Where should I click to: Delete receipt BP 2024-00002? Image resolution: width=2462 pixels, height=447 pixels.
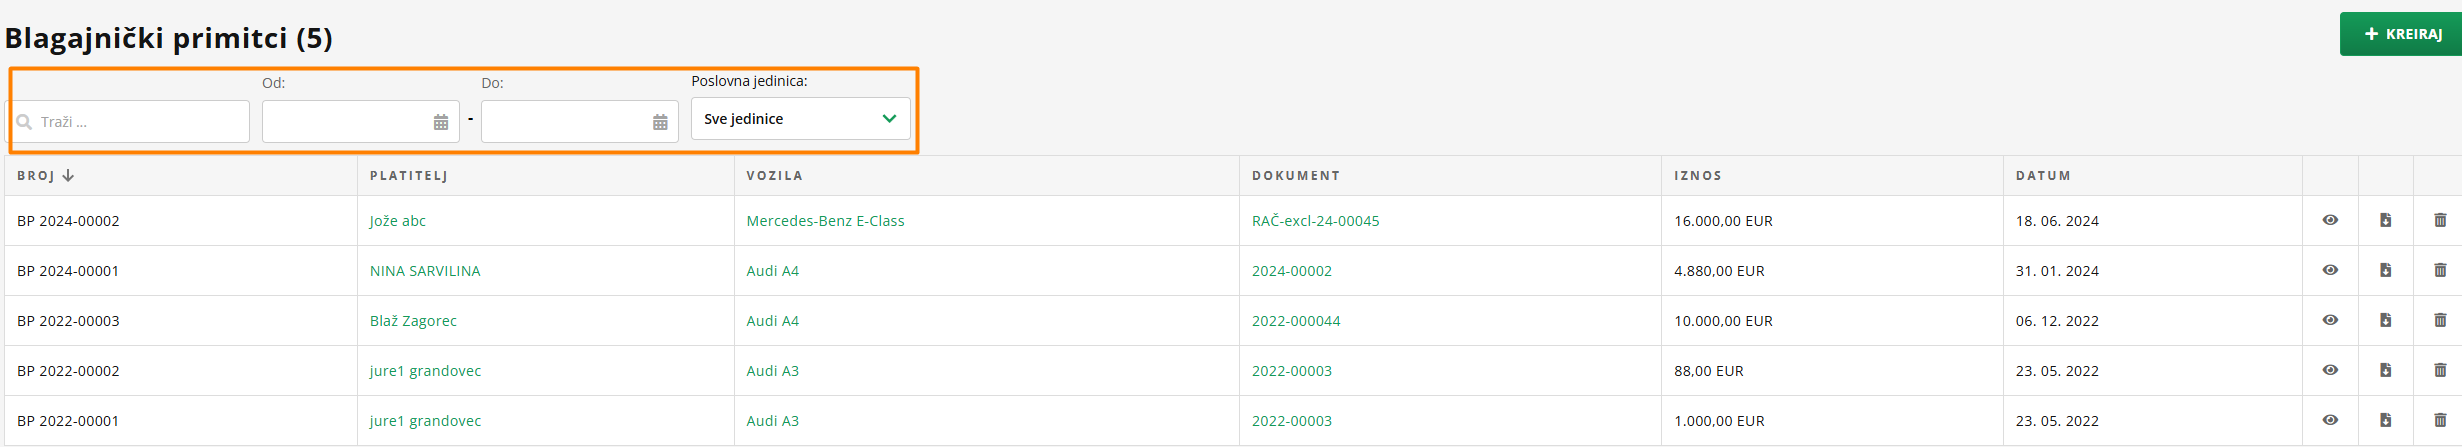point(2440,220)
